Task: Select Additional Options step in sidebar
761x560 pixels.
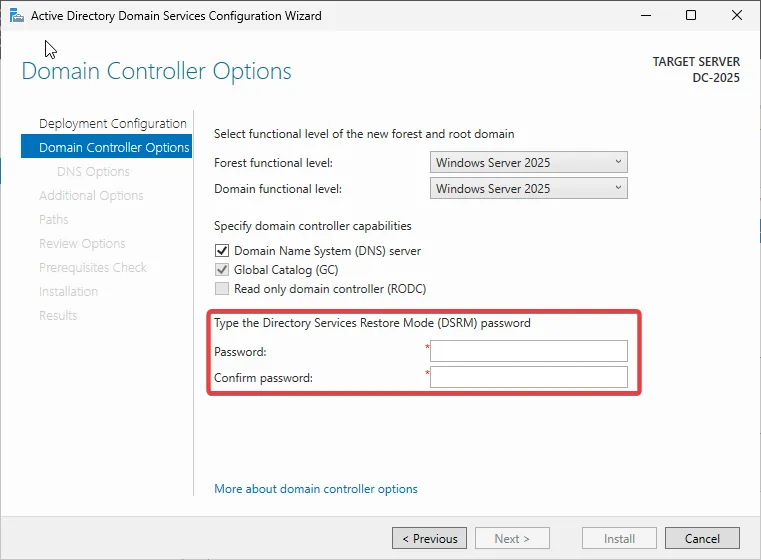Action: click(x=91, y=196)
